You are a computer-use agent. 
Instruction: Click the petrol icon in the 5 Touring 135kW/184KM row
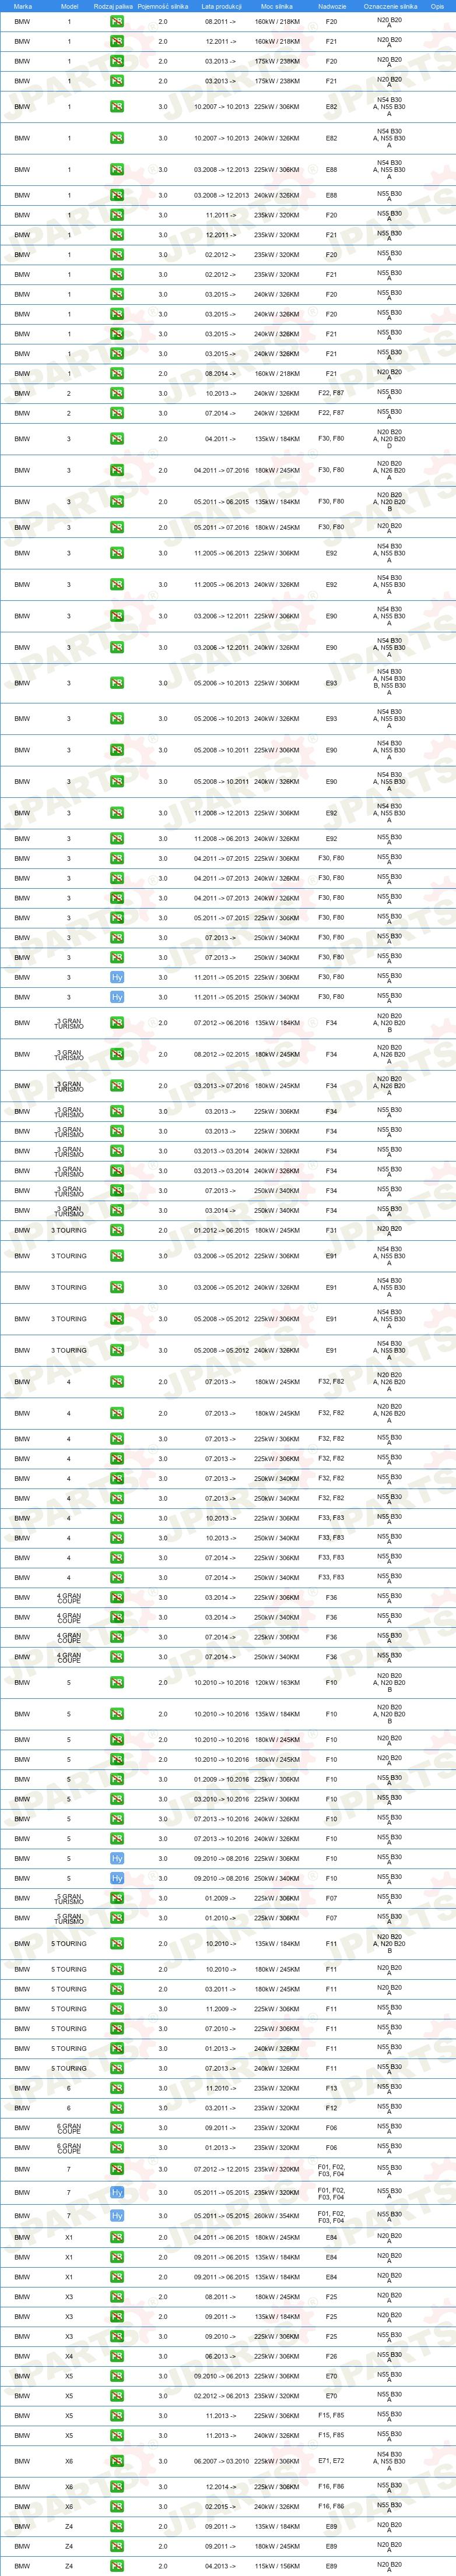(x=117, y=1944)
